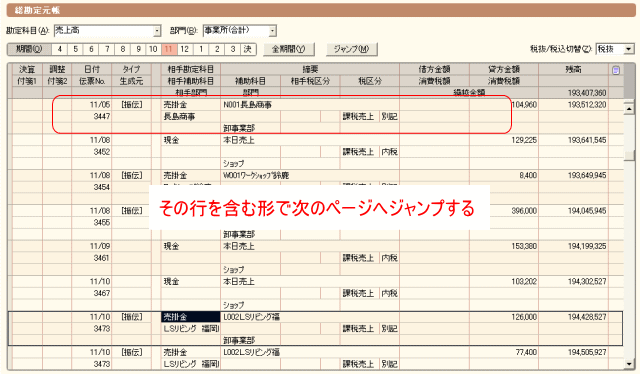Click the vertical scrollbar thumb
The image size is (640, 374).
click(x=629, y=155)
